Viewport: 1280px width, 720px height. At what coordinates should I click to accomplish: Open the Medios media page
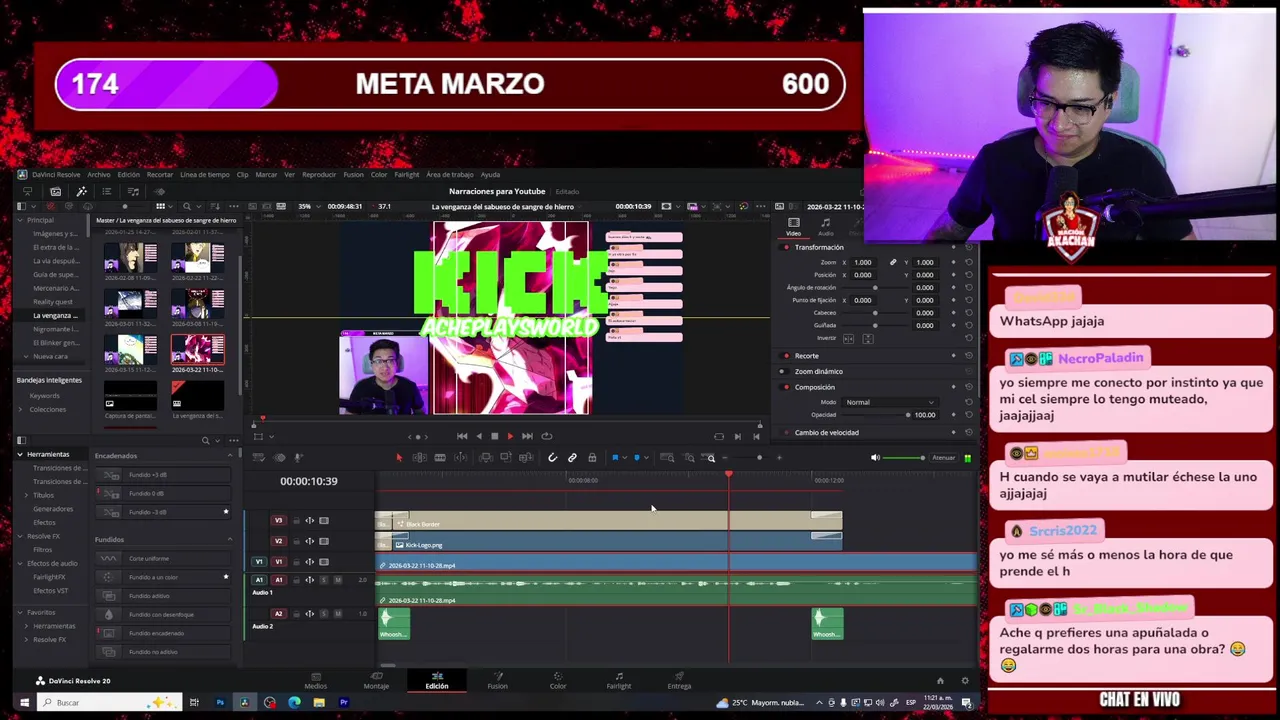click(x=315, y=680)
